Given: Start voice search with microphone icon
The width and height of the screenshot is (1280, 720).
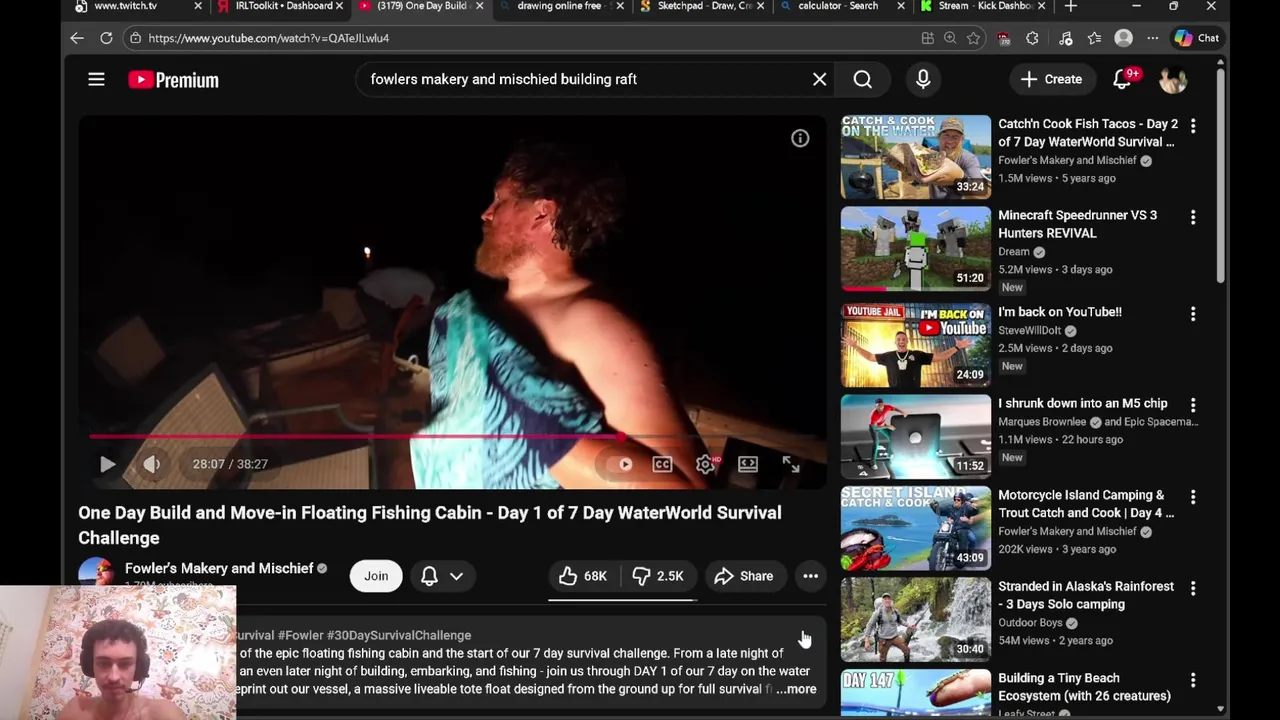Looking at the screenshot, I should 923,79.
